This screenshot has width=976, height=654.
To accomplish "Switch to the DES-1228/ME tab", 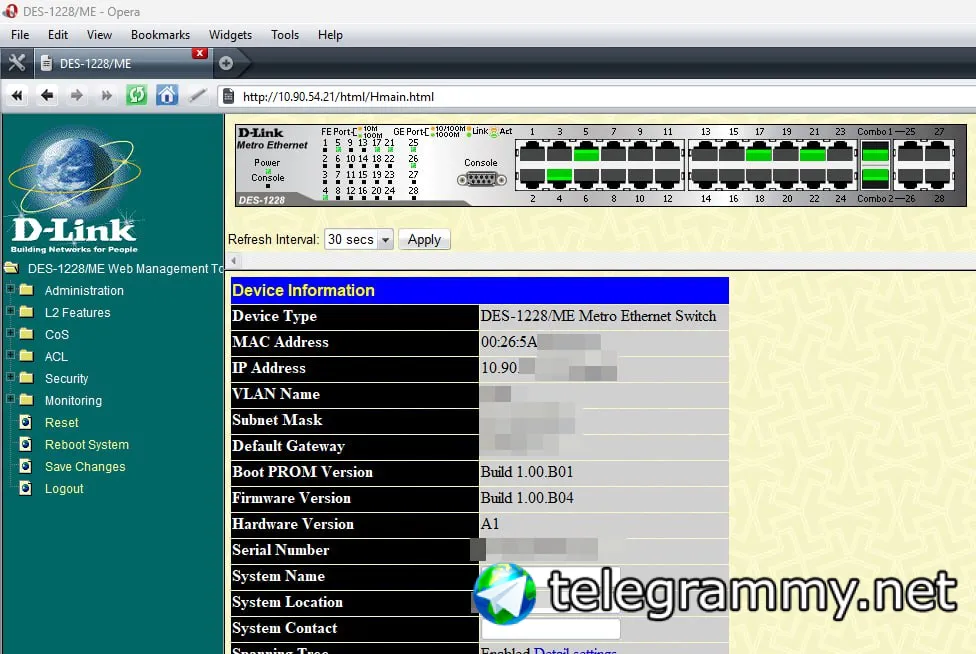I will tap(121, 63).
